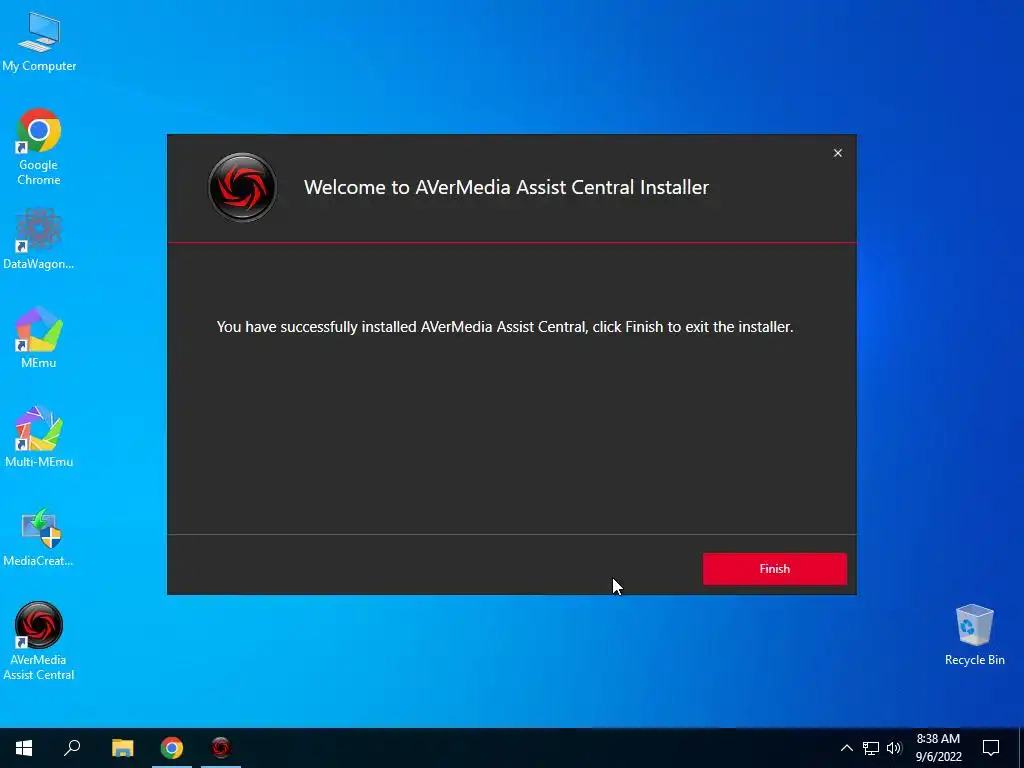
Task: Select the DataWagon desktop shortcut
Action: [x=39, y=239]
